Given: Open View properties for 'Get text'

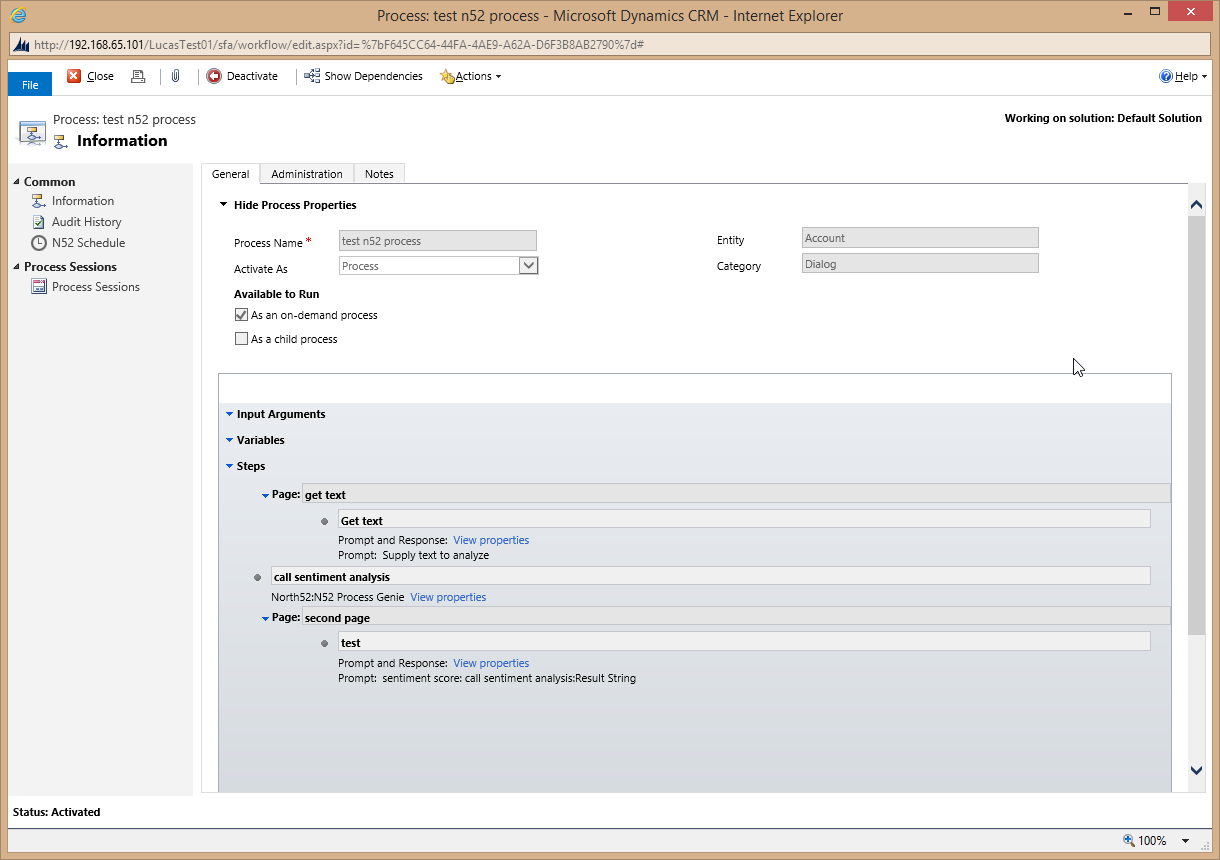Looking at the screenshot, I should point(491,540).
